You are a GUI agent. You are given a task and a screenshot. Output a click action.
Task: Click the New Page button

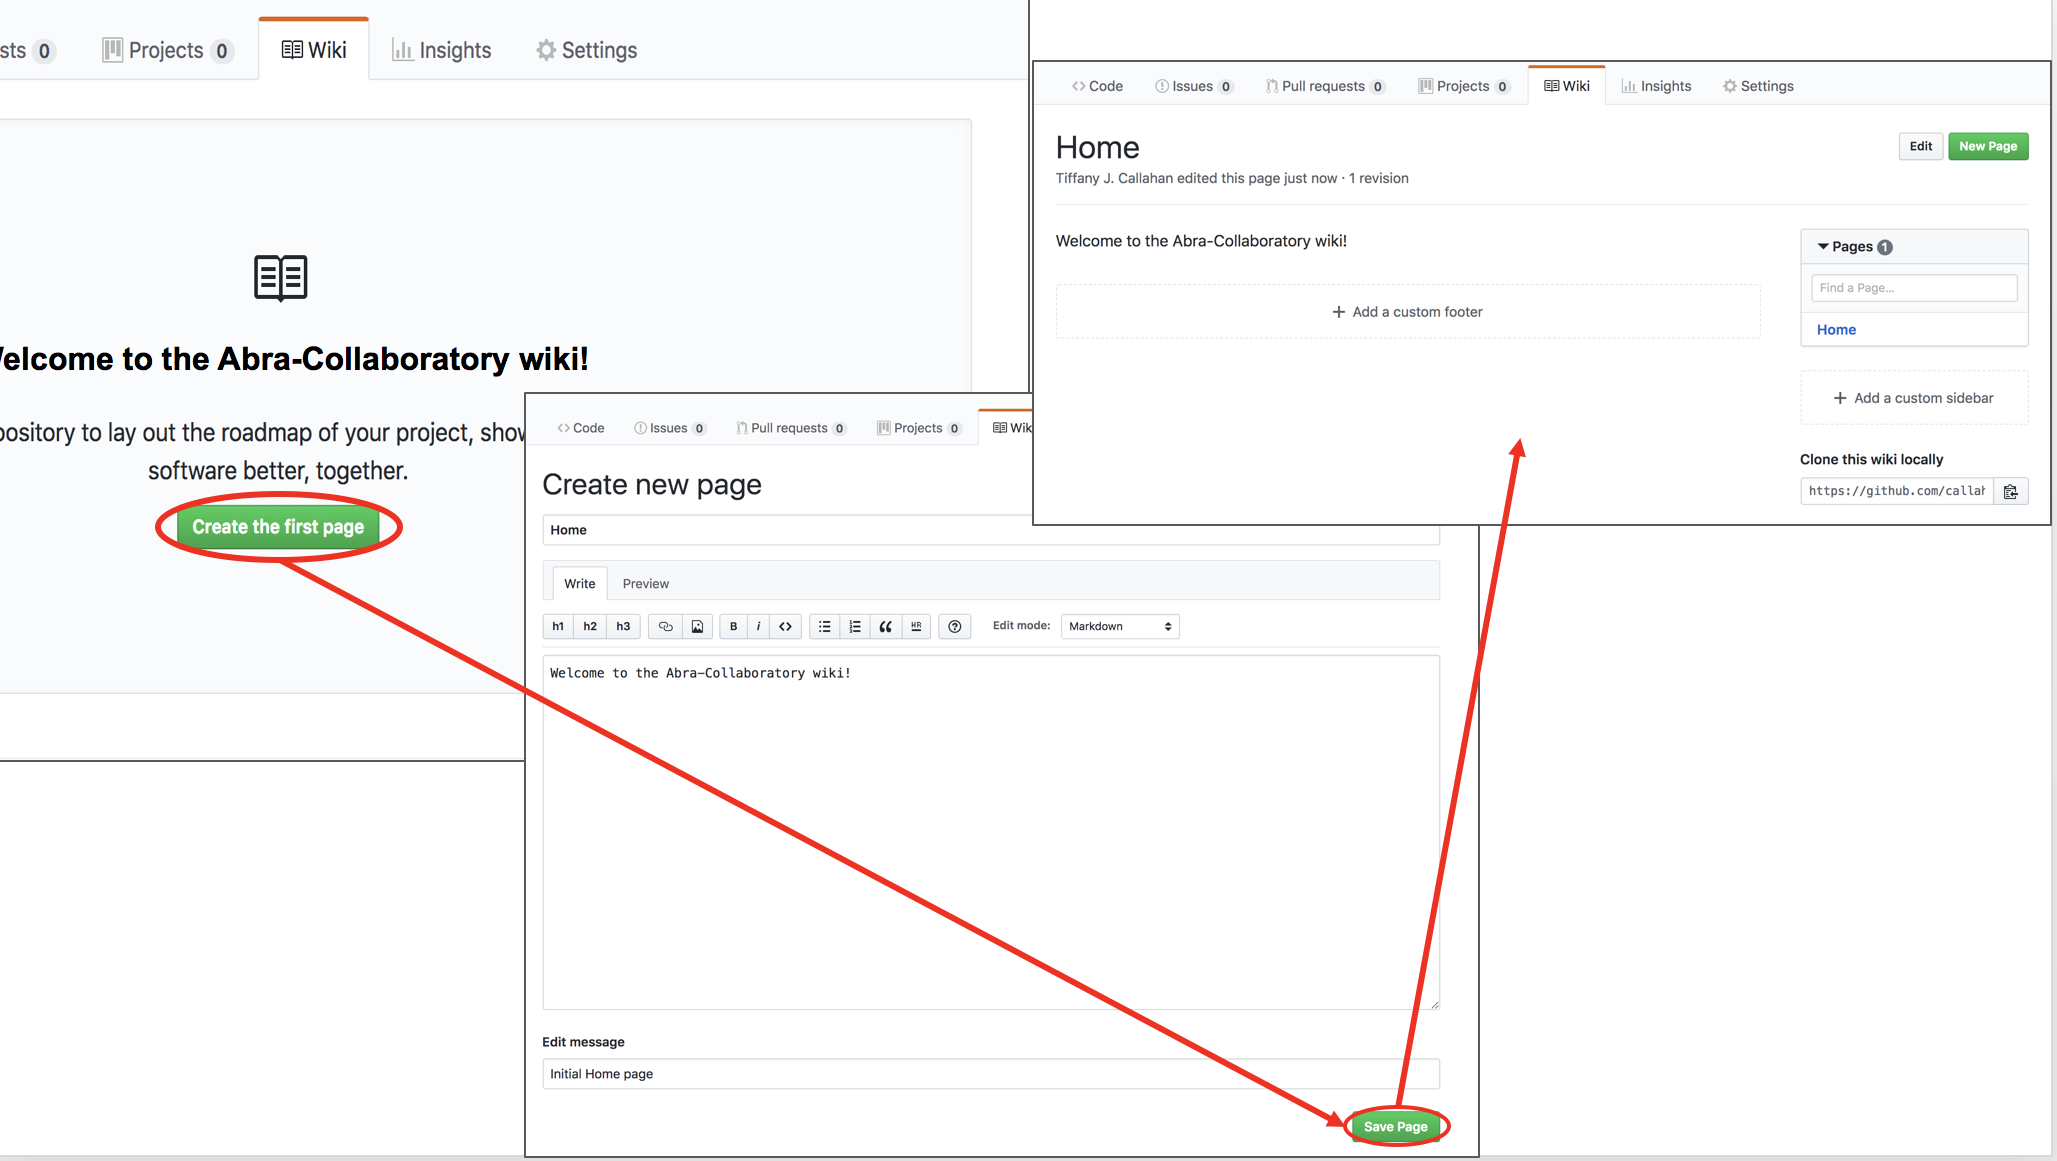(x=1984, y=145)
